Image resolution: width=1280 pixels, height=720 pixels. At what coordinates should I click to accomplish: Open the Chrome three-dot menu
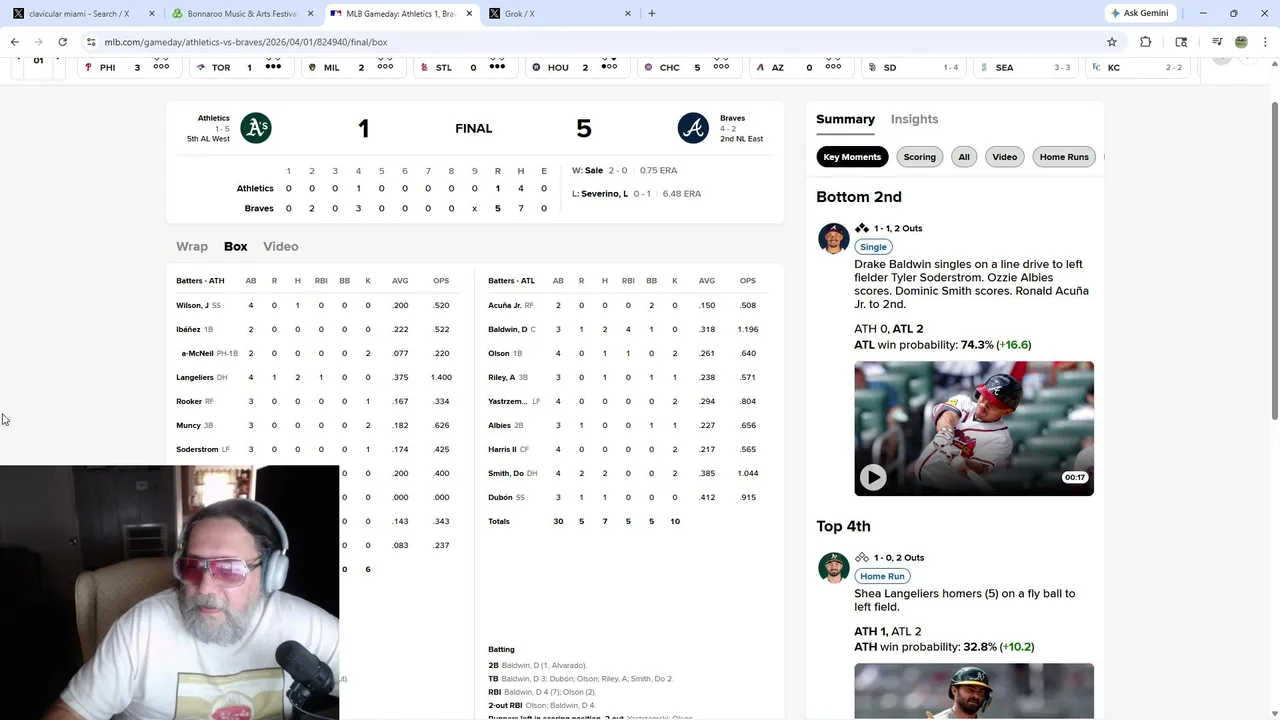tap(1265, 42)
